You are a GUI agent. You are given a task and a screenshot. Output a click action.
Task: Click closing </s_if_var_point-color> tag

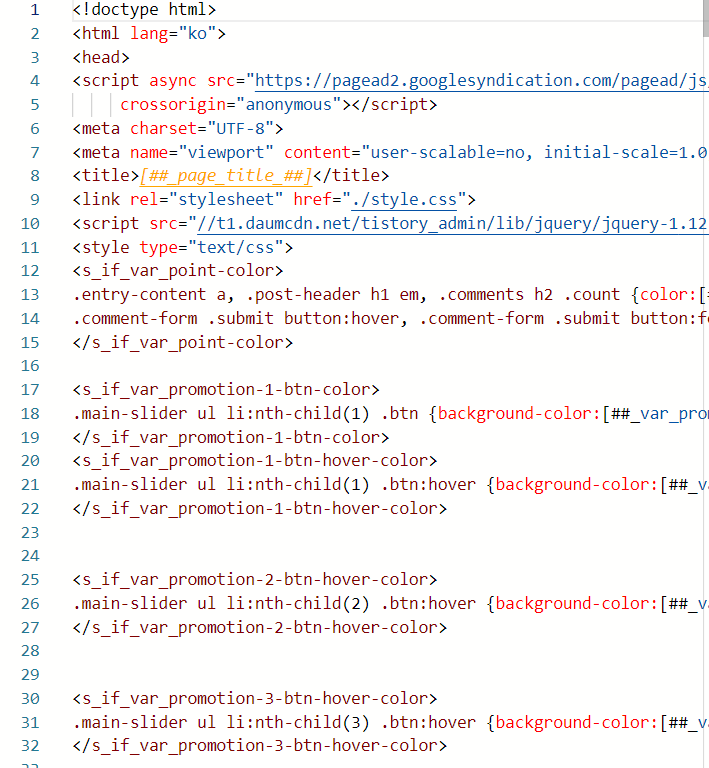183,343
